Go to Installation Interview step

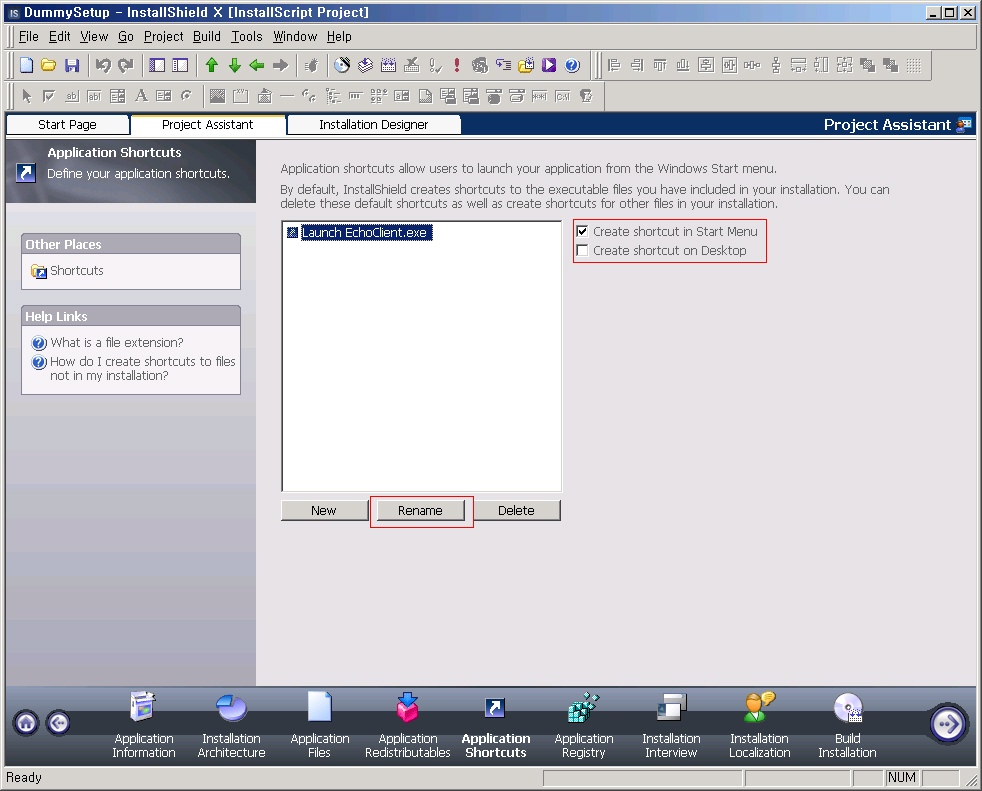671,725
